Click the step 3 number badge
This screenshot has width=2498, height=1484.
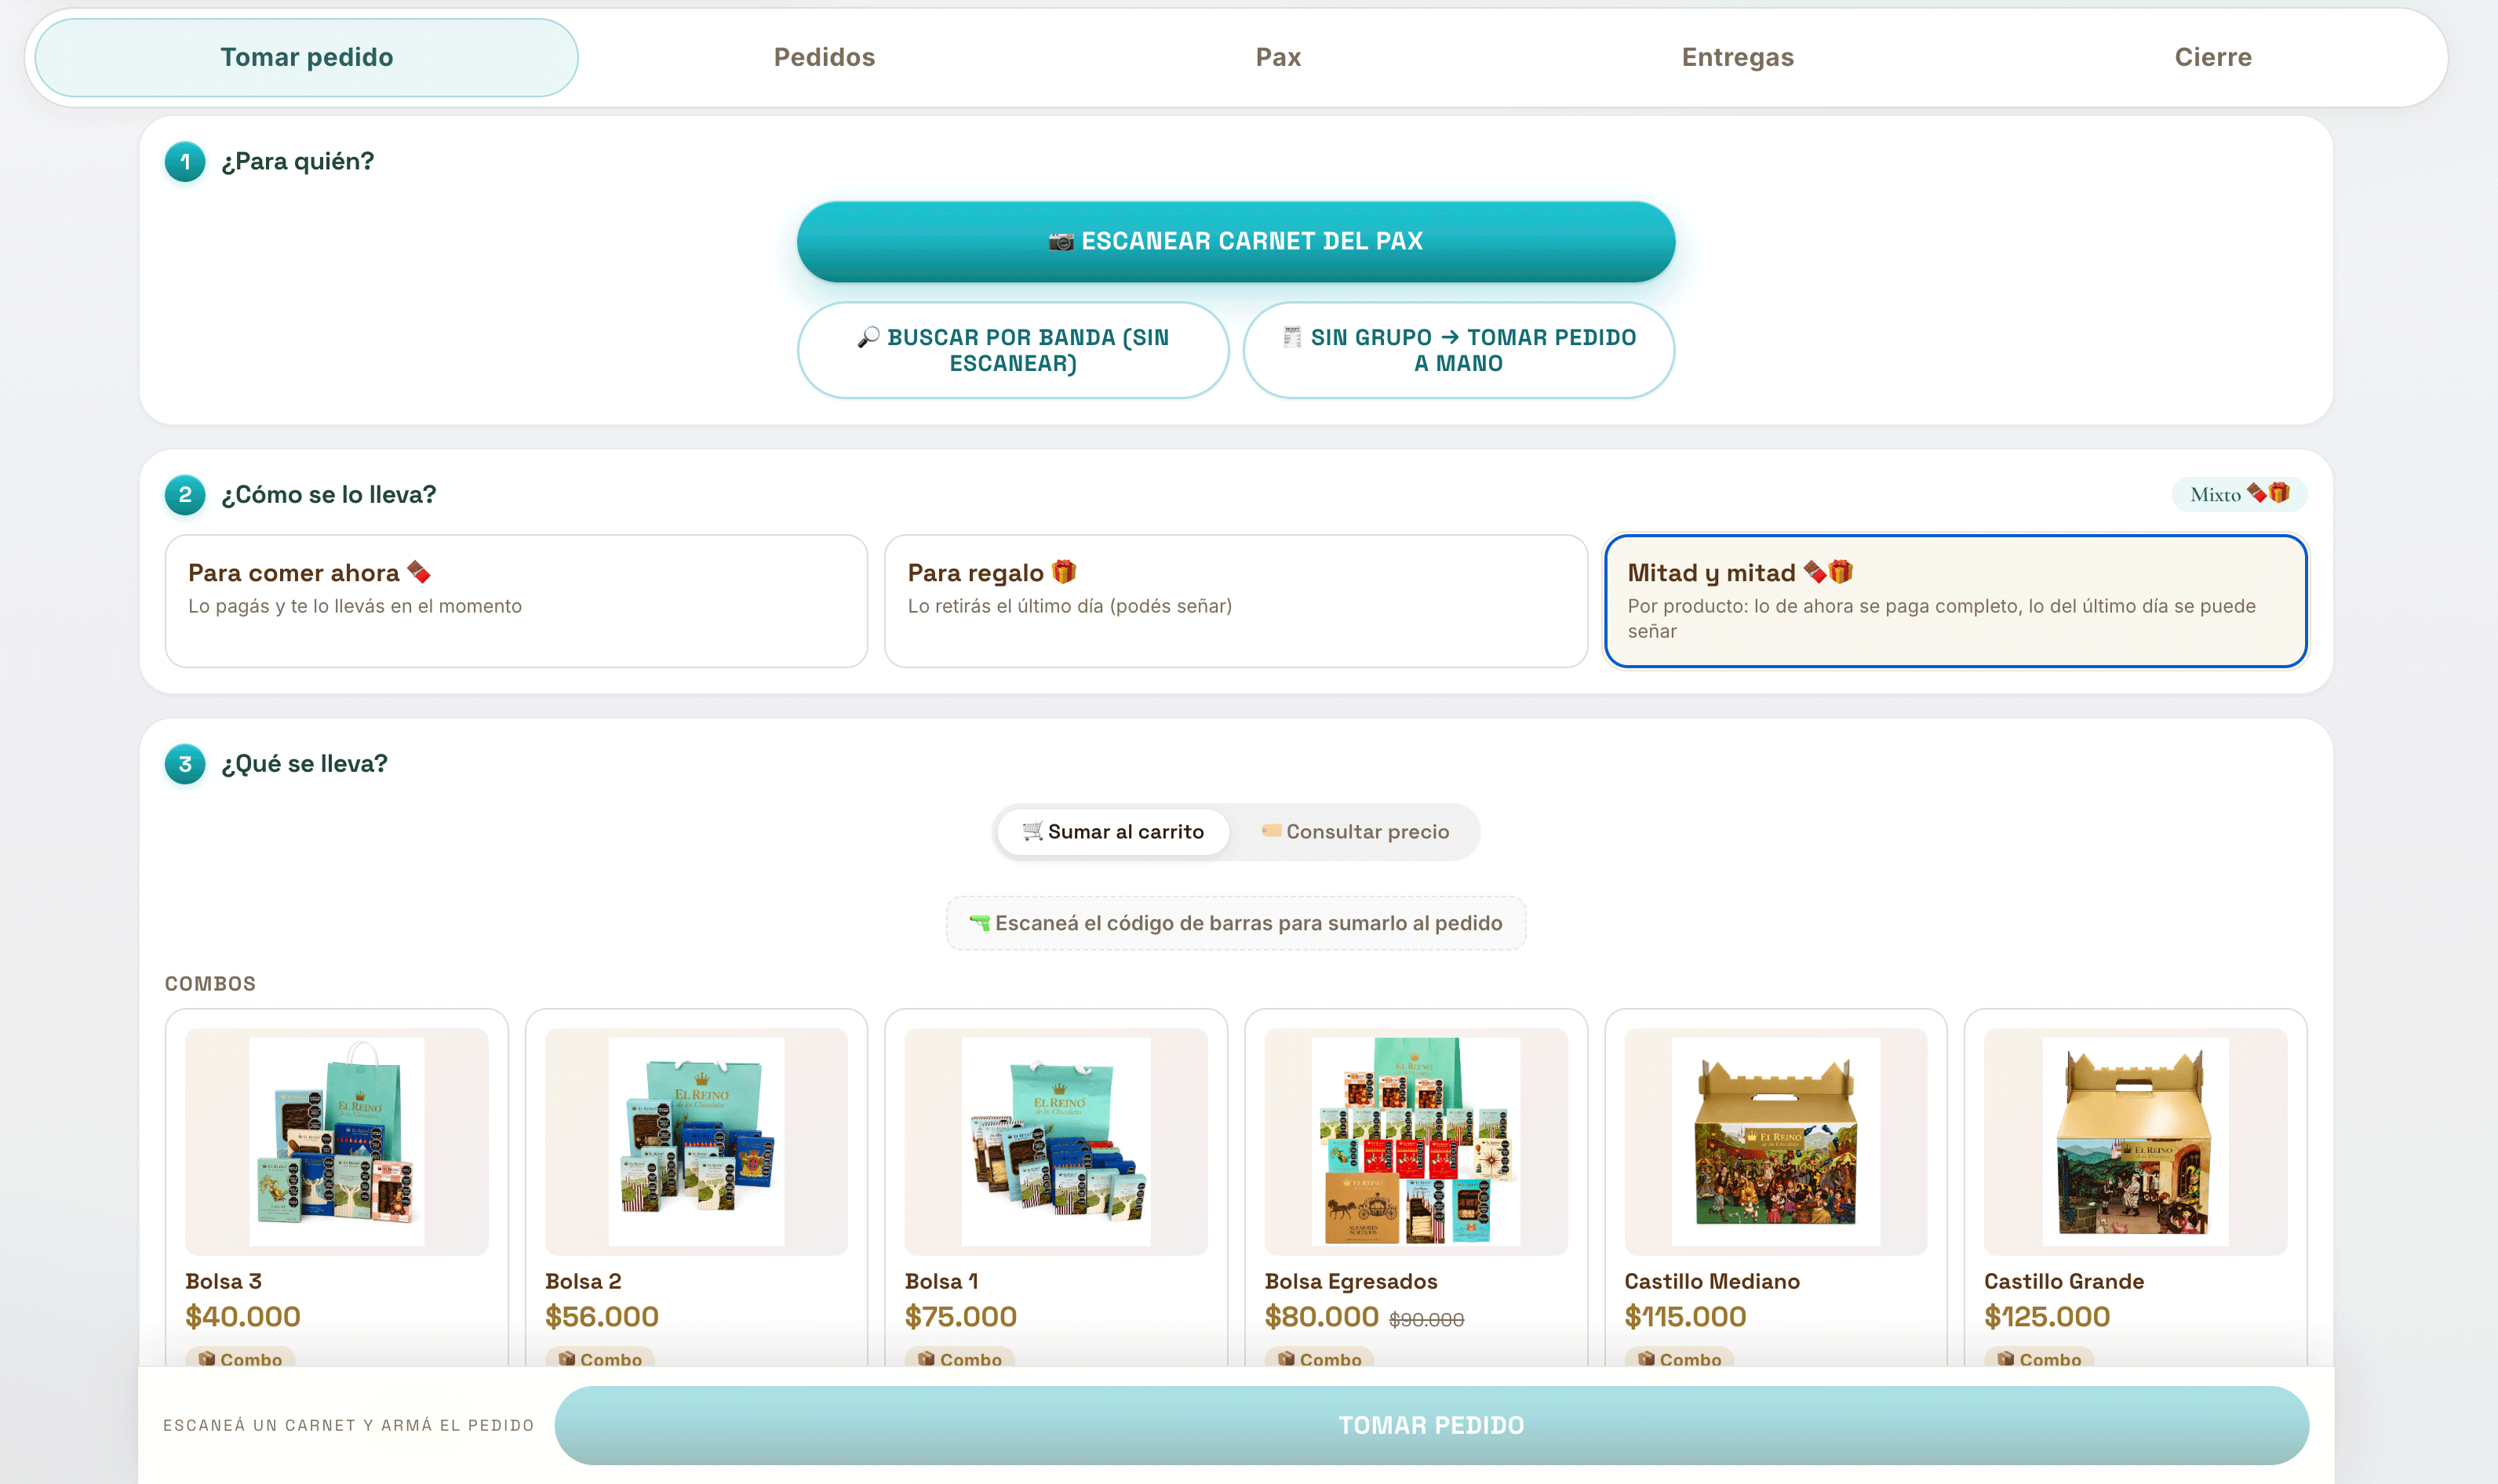click(185, 764)
